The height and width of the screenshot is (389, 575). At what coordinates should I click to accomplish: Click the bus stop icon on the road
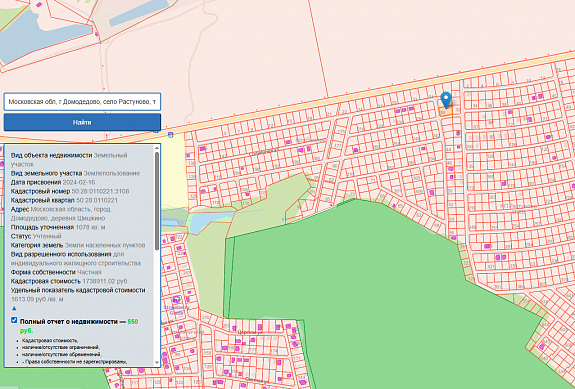tap(171, 135)
